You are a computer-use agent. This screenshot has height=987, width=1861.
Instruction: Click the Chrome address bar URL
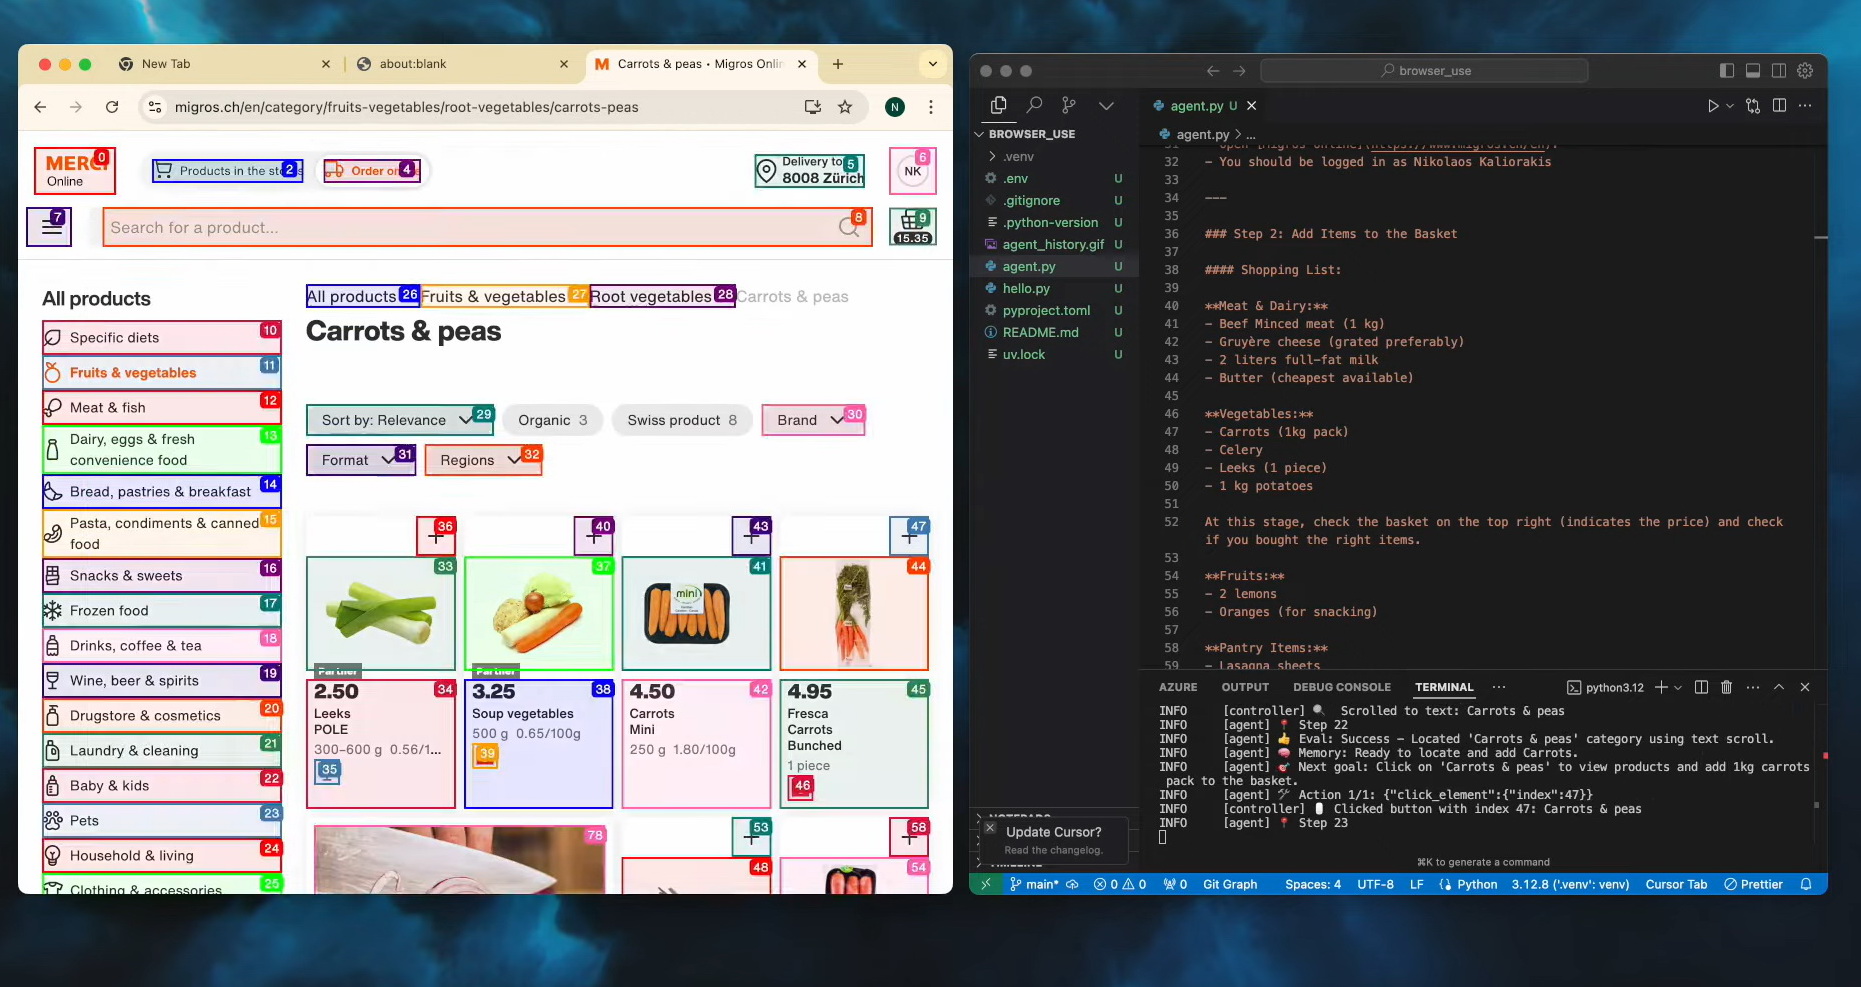[406, 107]
